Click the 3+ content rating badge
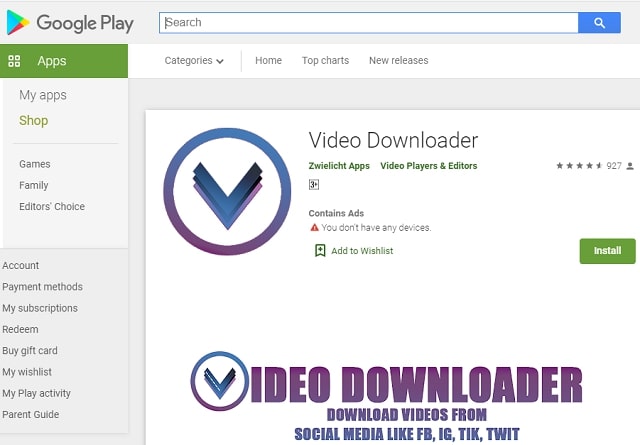The image size is (640, 445). point(313,185)
